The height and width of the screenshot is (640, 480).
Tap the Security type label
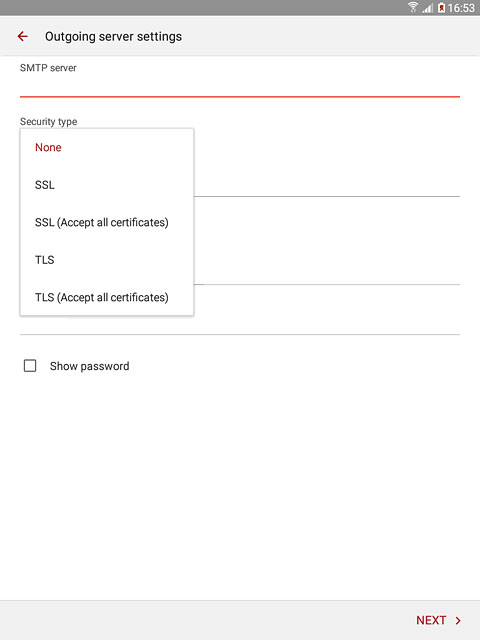[x=49, y=122]
